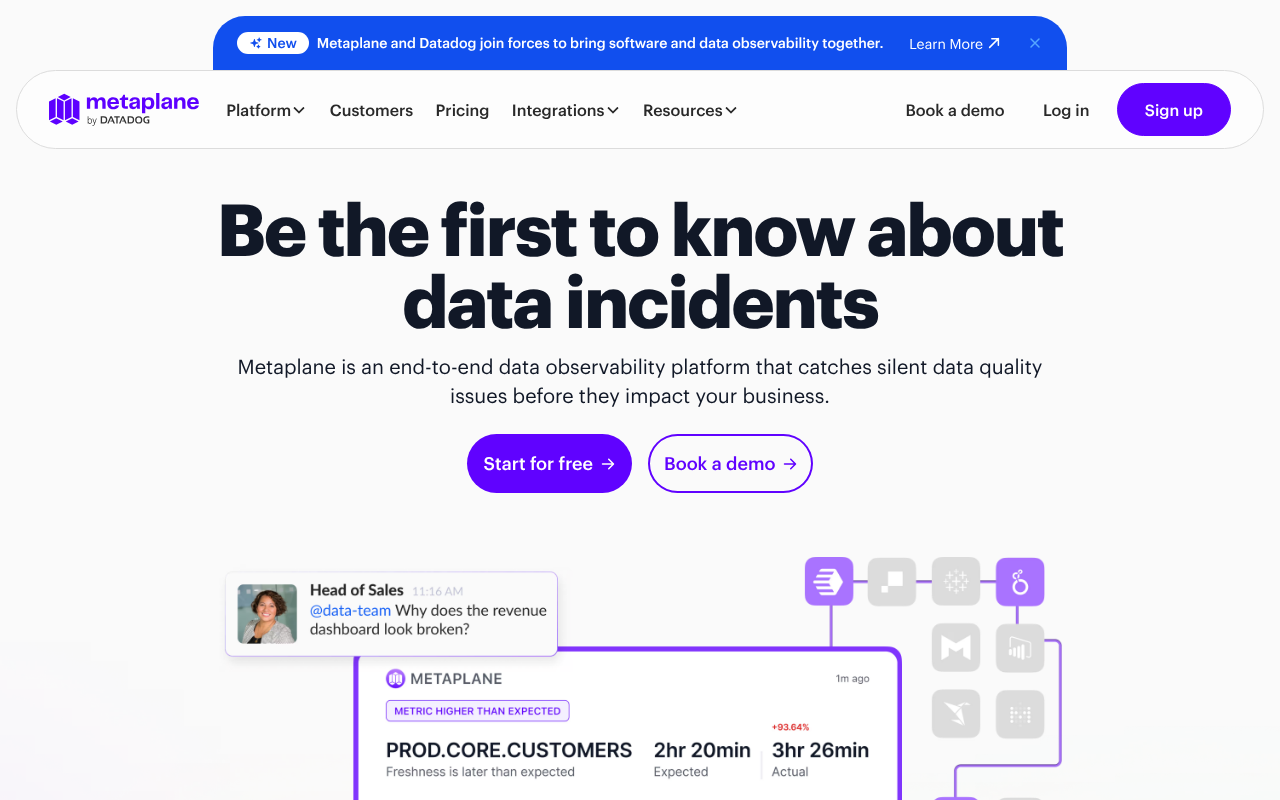Click the Power BI integration tile

1020,648
